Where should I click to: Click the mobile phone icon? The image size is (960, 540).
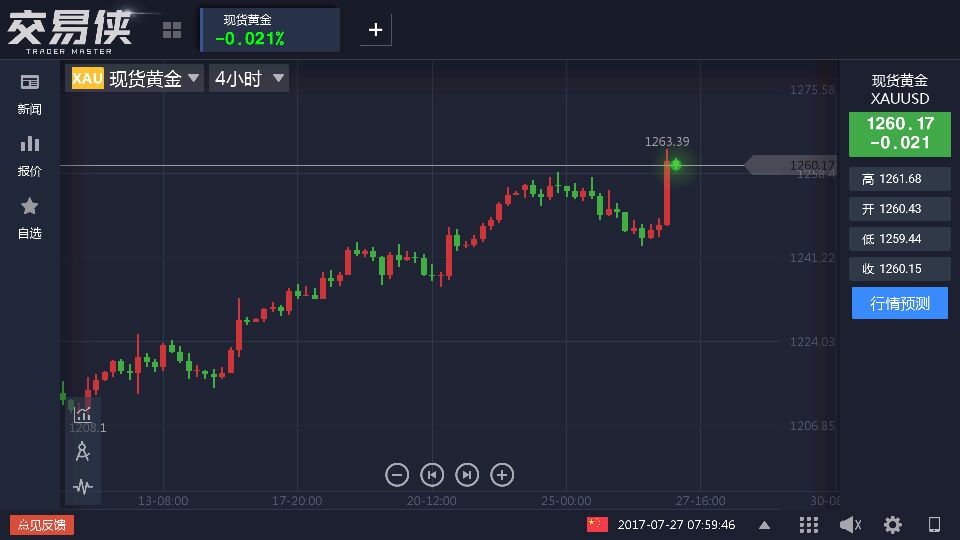[x=935, y=525]
